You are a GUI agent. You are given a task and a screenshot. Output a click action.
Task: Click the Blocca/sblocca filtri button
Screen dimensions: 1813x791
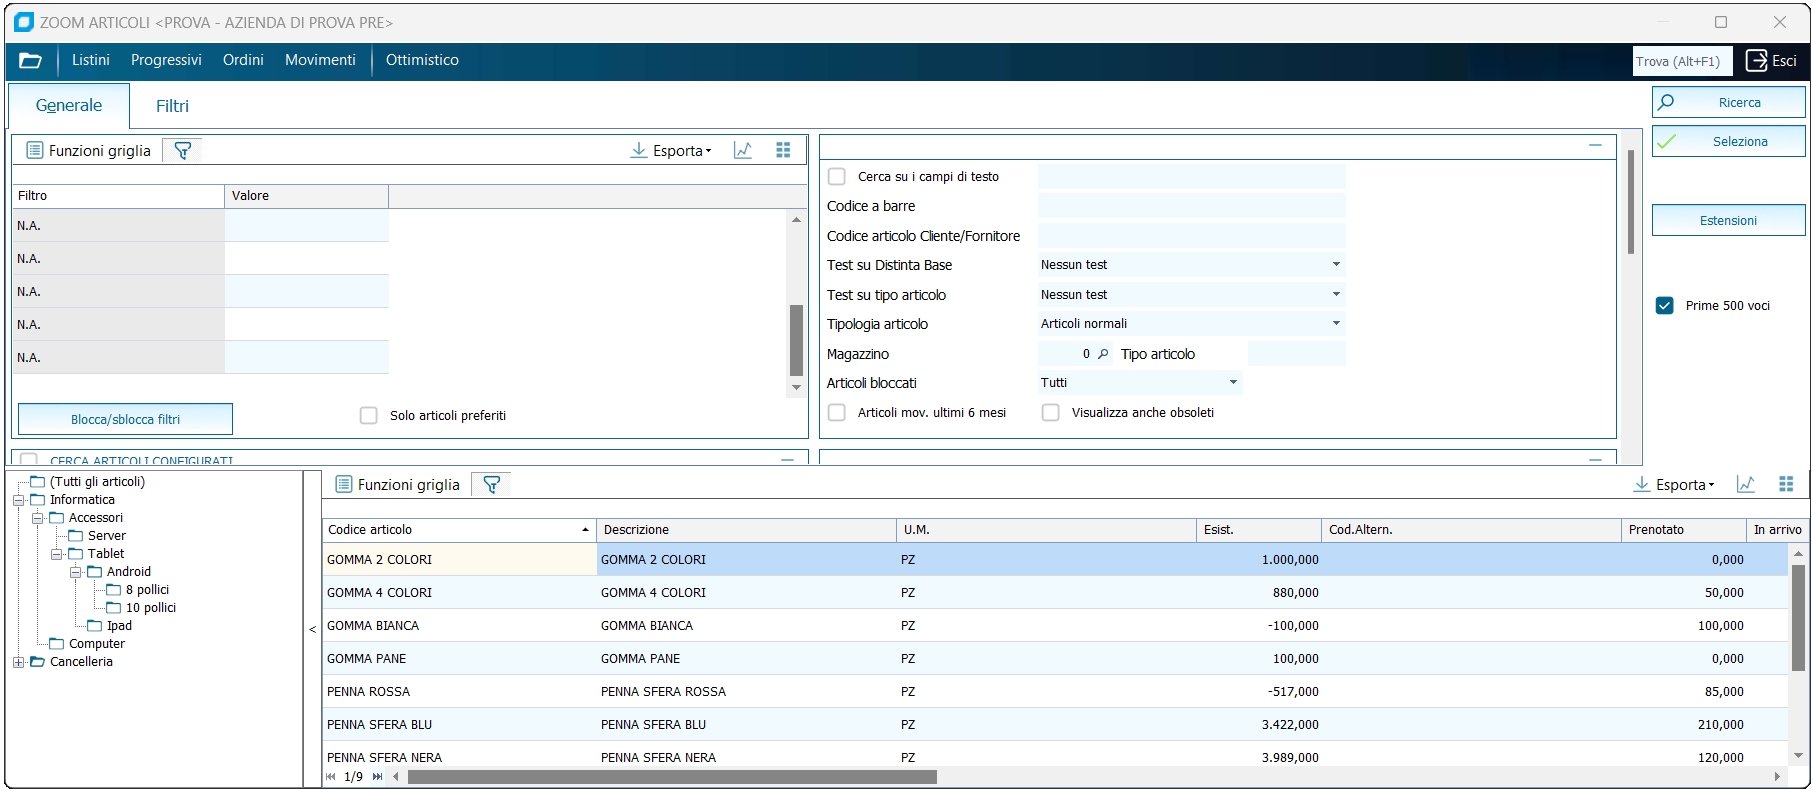[125, 420]
